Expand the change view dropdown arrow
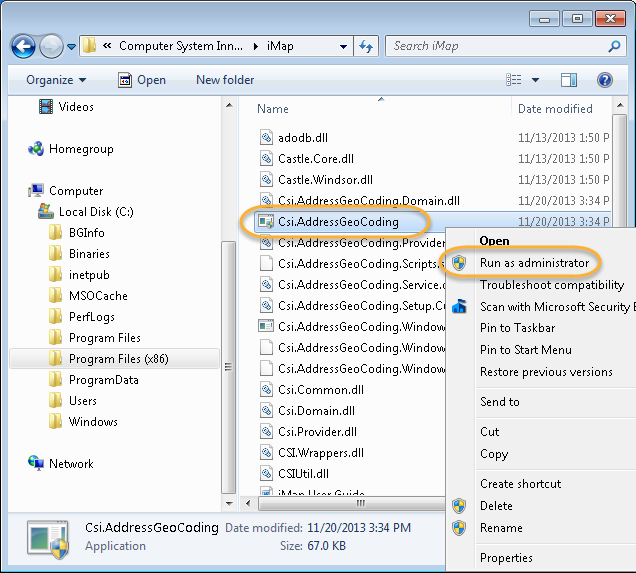The height and width of the screenshot is (573, 636). tap(536, 80)
